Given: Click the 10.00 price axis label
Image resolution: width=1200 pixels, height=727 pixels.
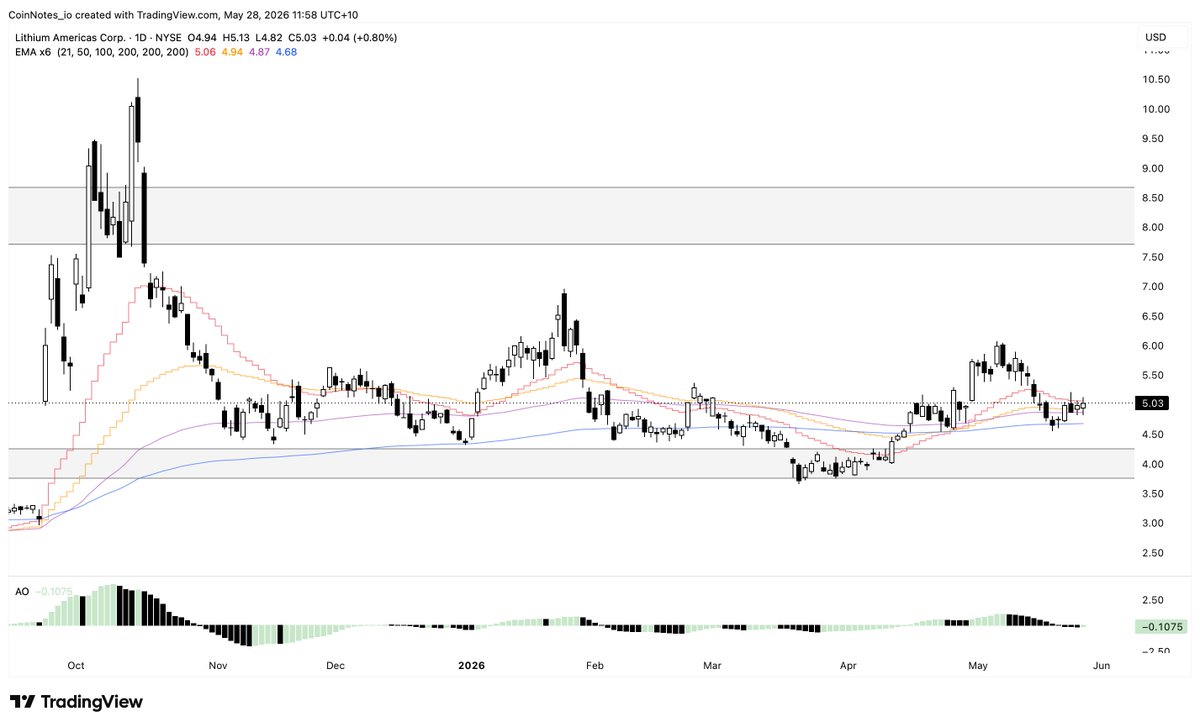Looking at the screenshot, I should [1158, 109].
